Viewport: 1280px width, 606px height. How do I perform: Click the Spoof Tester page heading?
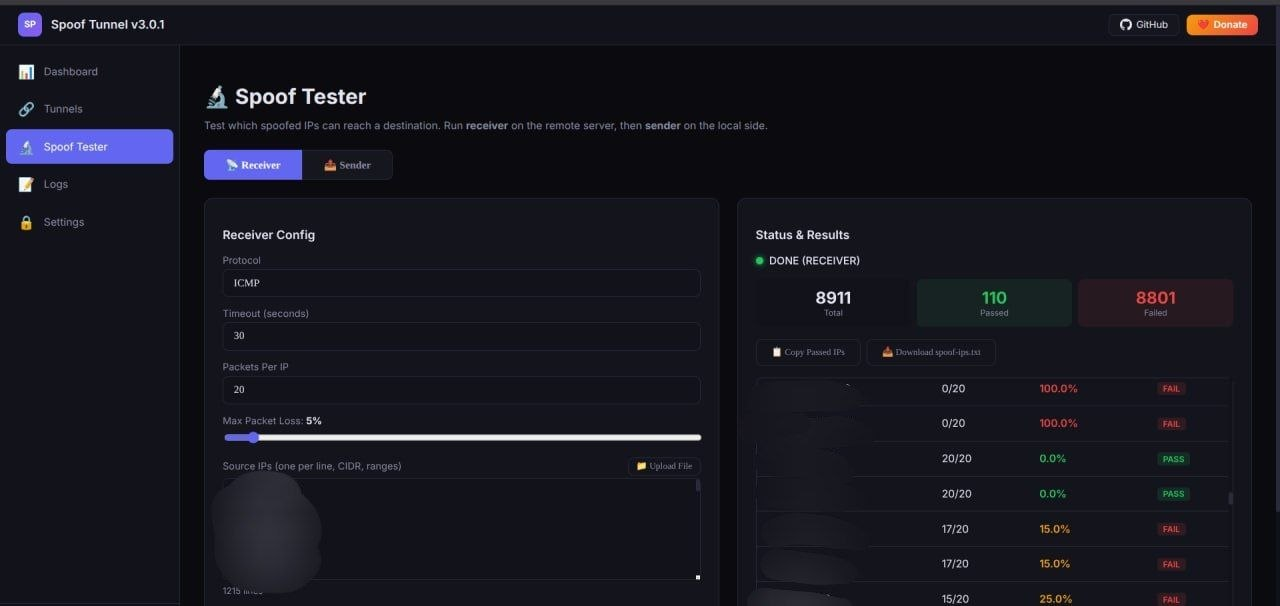point(285,97)
